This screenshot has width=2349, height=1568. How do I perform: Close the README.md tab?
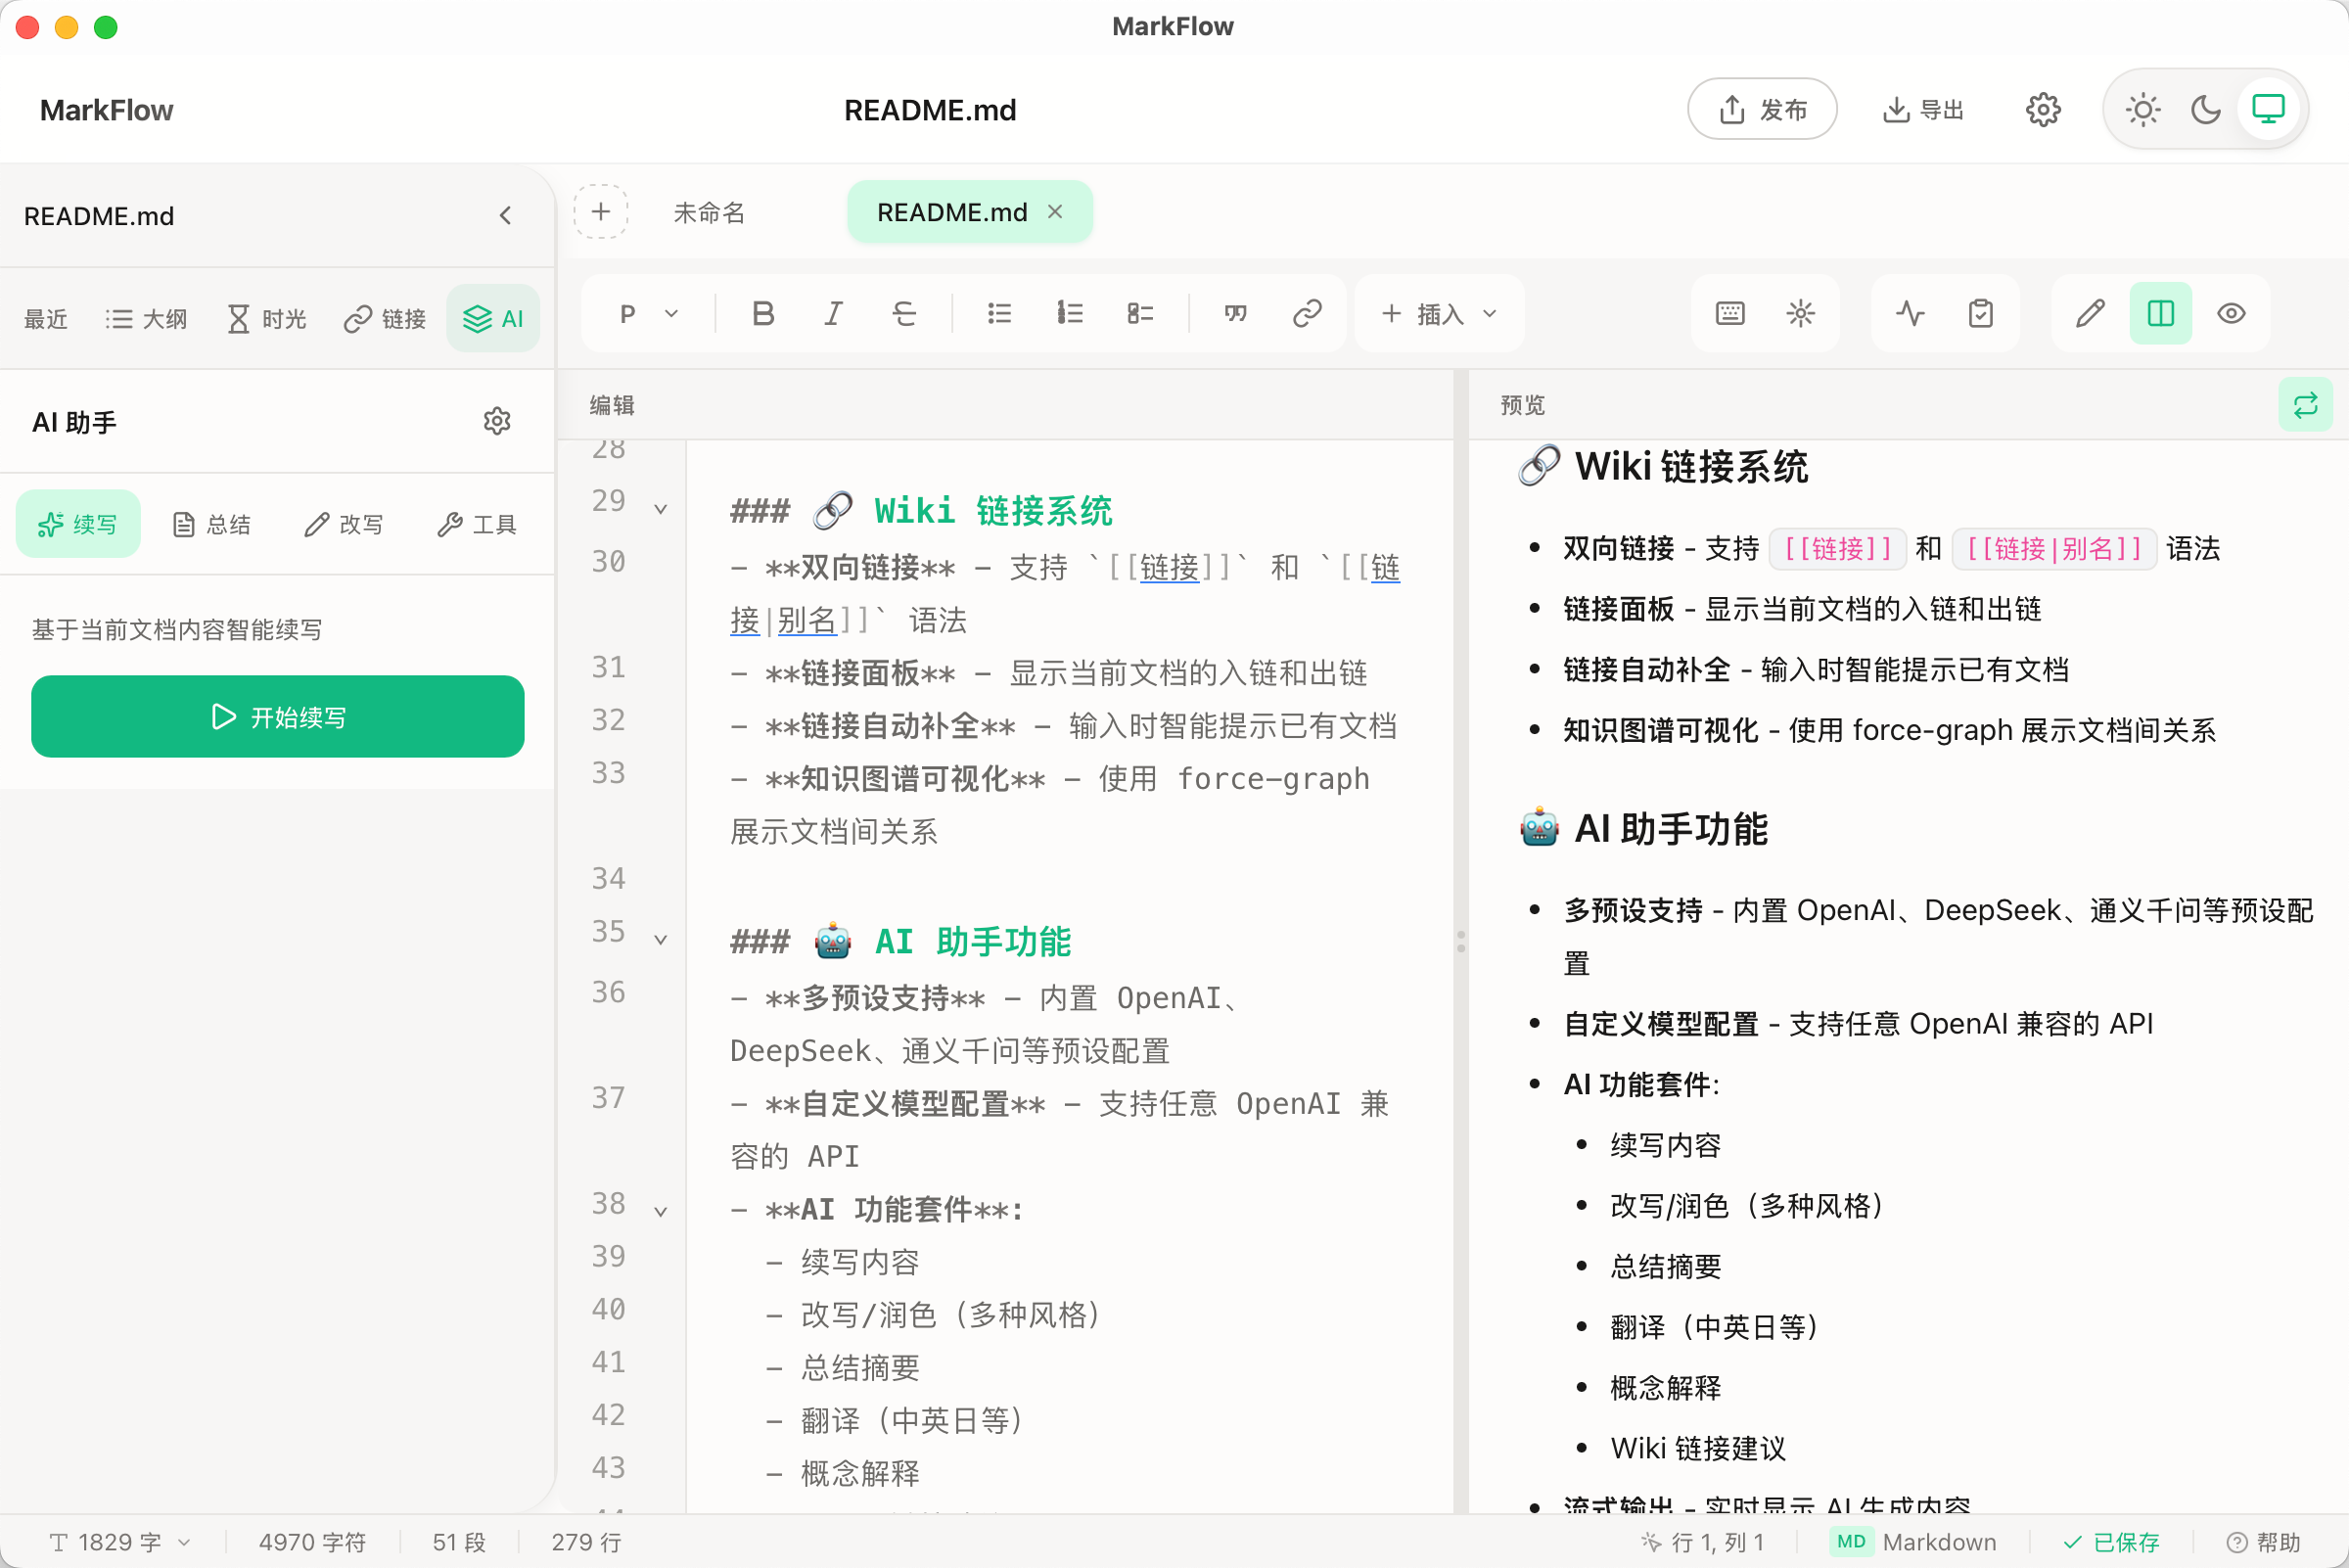pos(1056,212)
